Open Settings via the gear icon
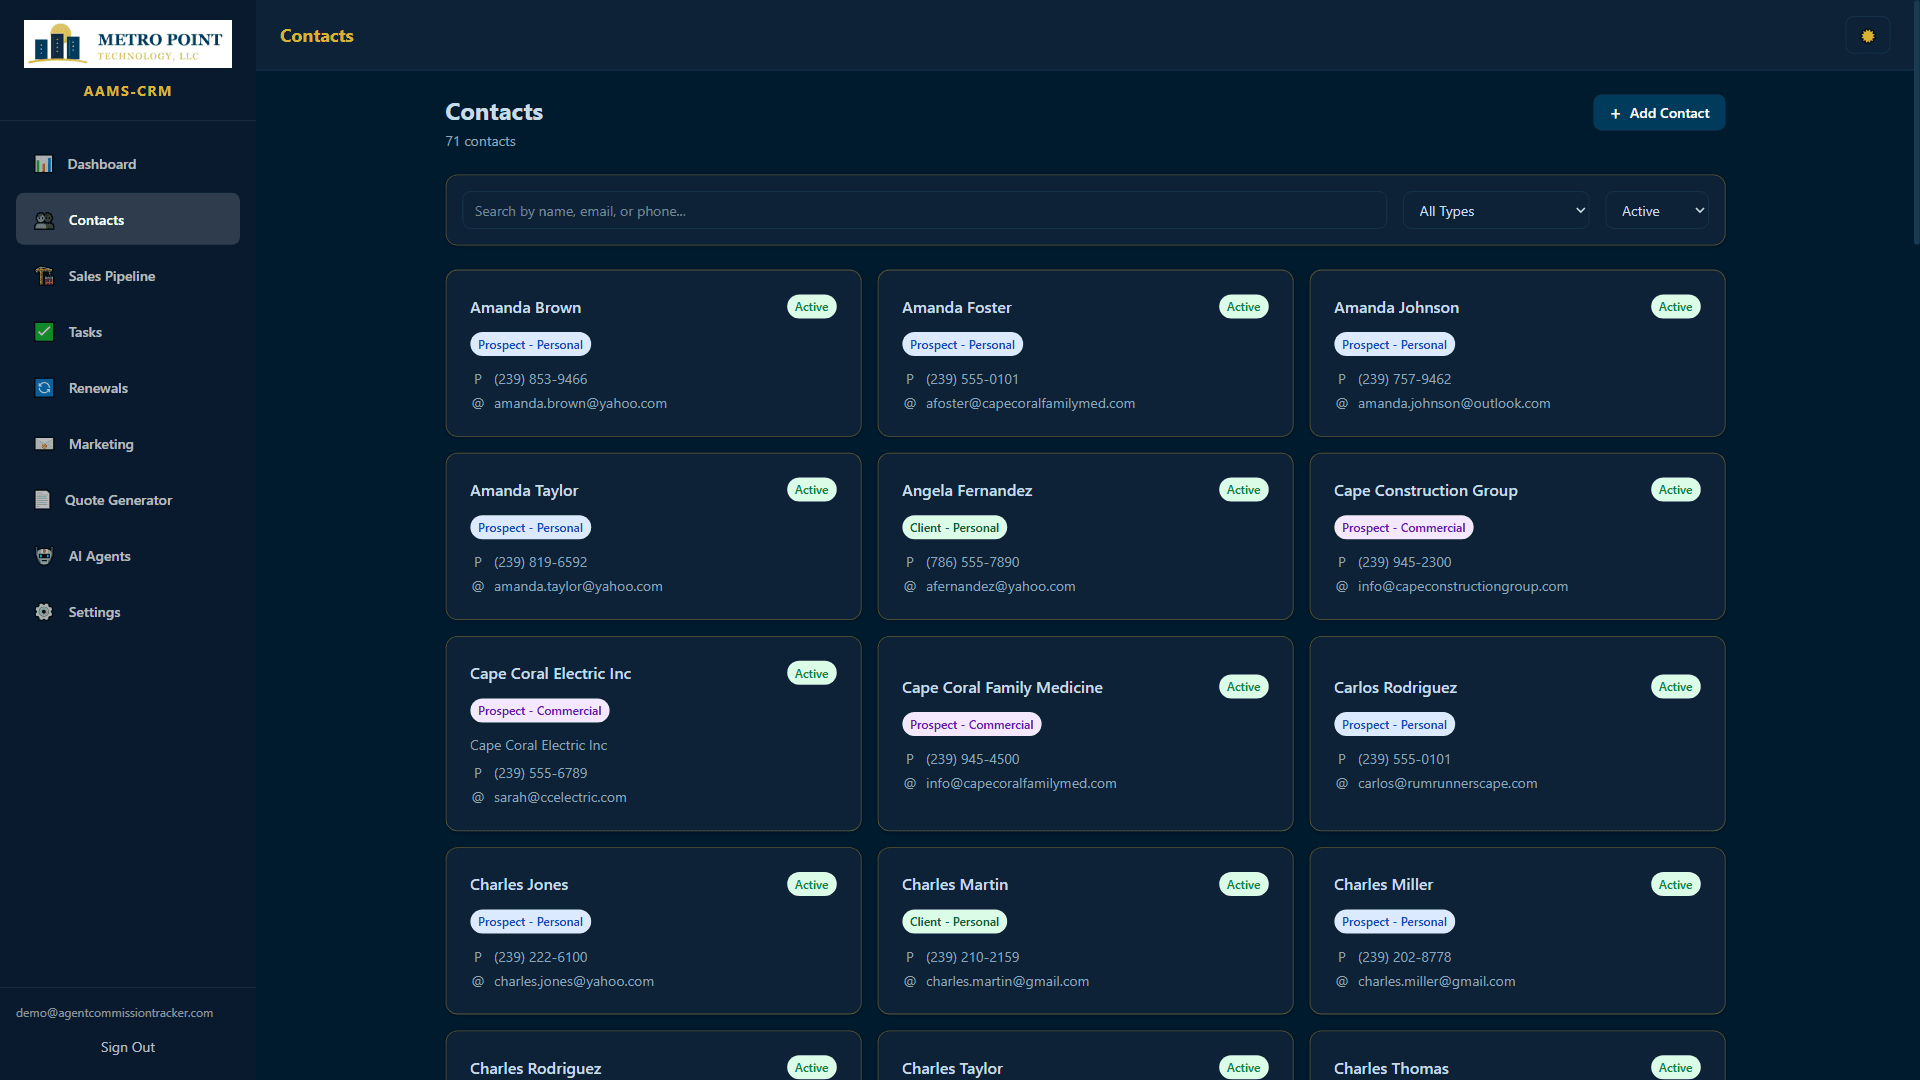 coord(44,612)
